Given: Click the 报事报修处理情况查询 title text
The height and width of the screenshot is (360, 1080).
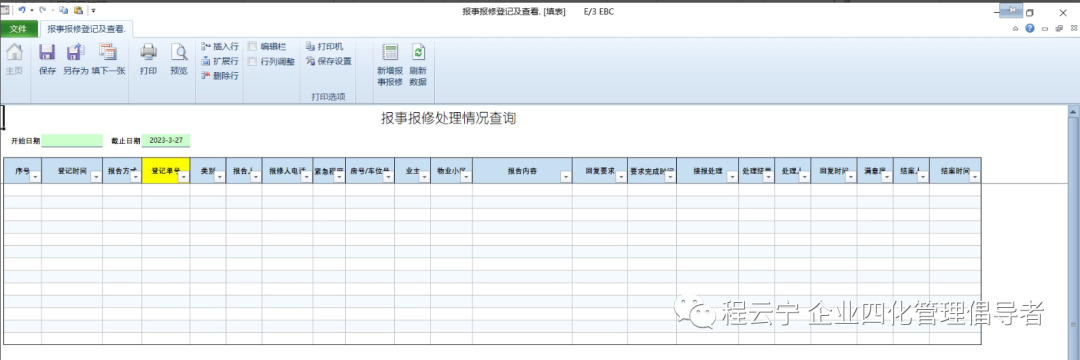Looking at the screenshot, I should coord(448,118).
